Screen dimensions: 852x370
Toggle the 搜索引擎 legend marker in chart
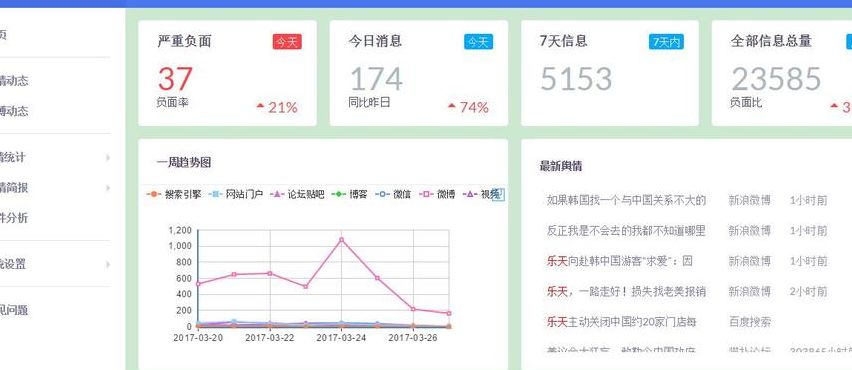pos(154,194)
